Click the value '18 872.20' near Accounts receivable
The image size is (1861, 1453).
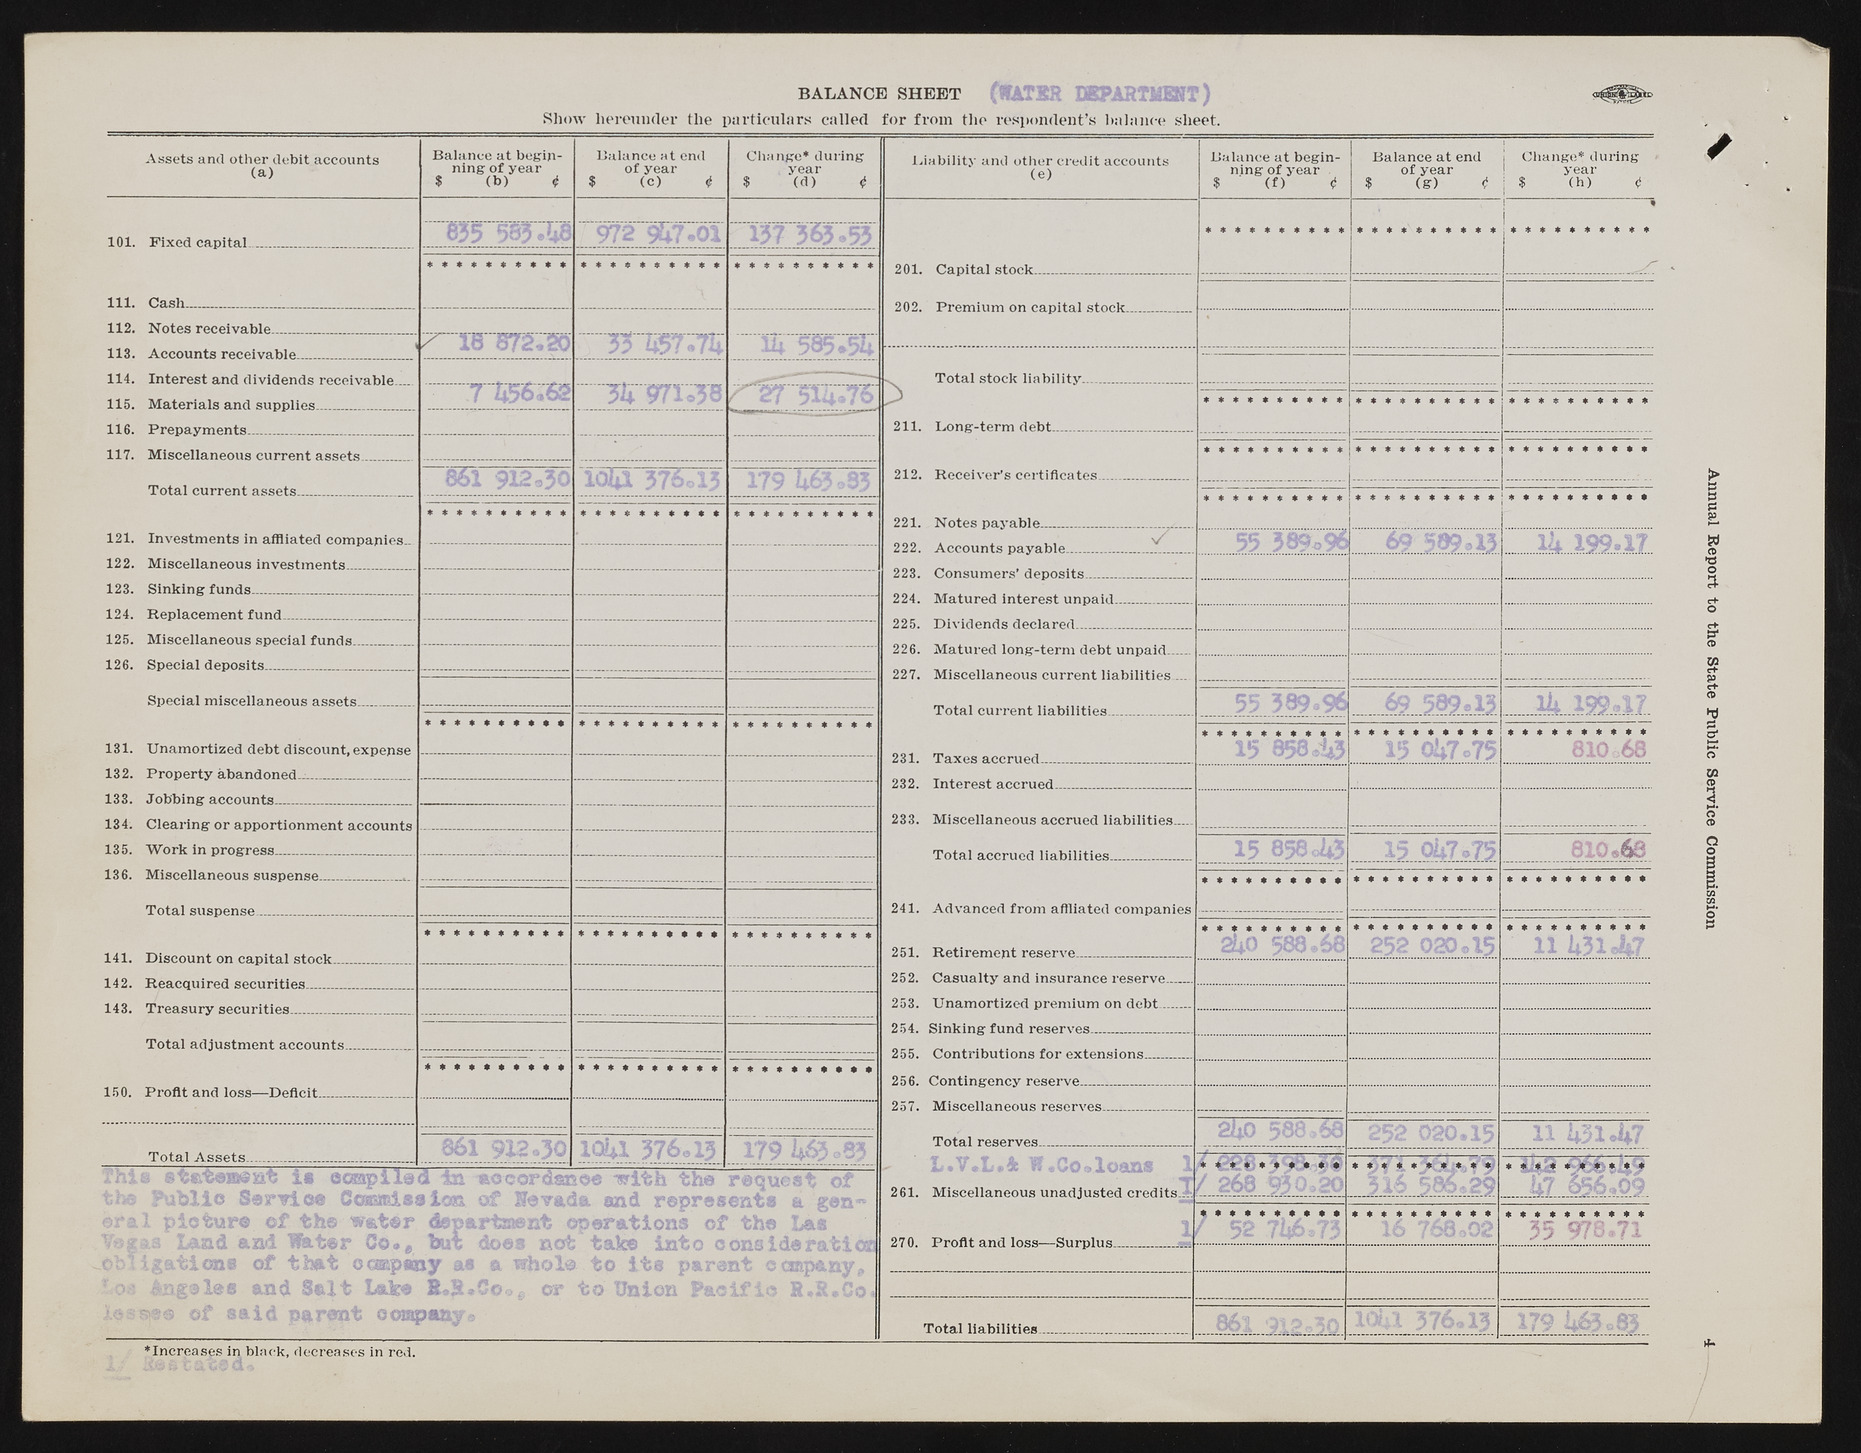(x=514, y=342)
